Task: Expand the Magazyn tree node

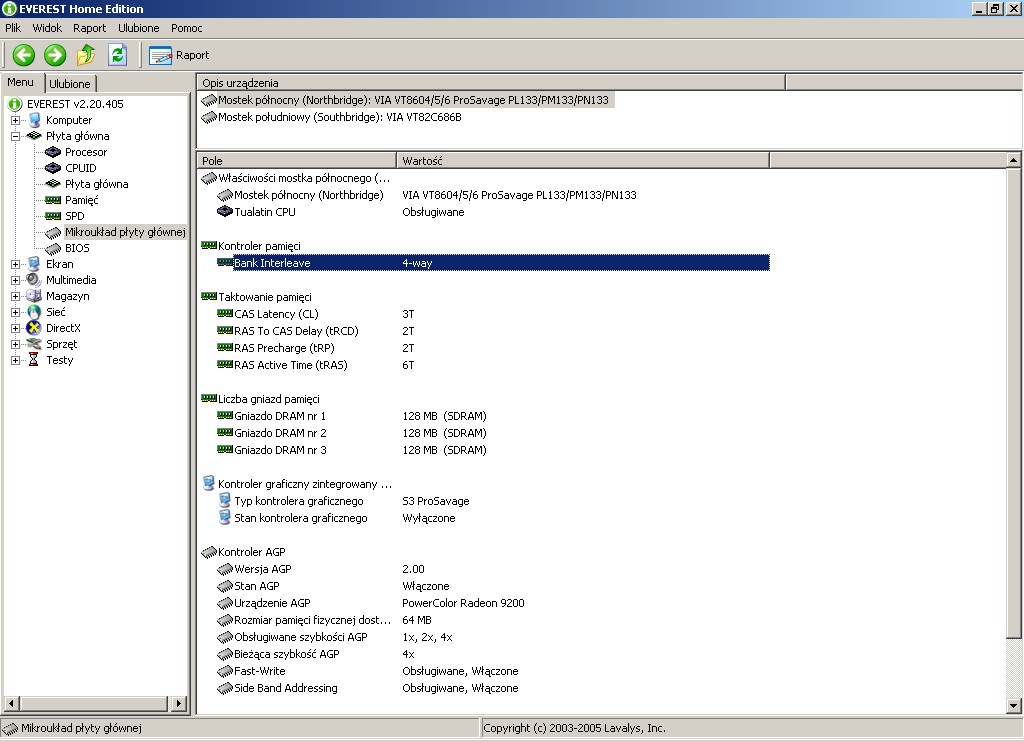Action: click(16, 297)
